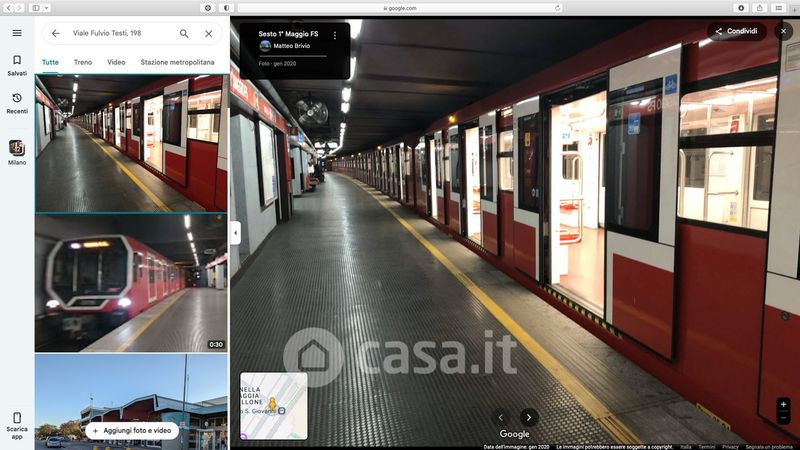Screen dimensions: 800x450
Task: Switch to the Video tab
Action: (x=116, y=62)
